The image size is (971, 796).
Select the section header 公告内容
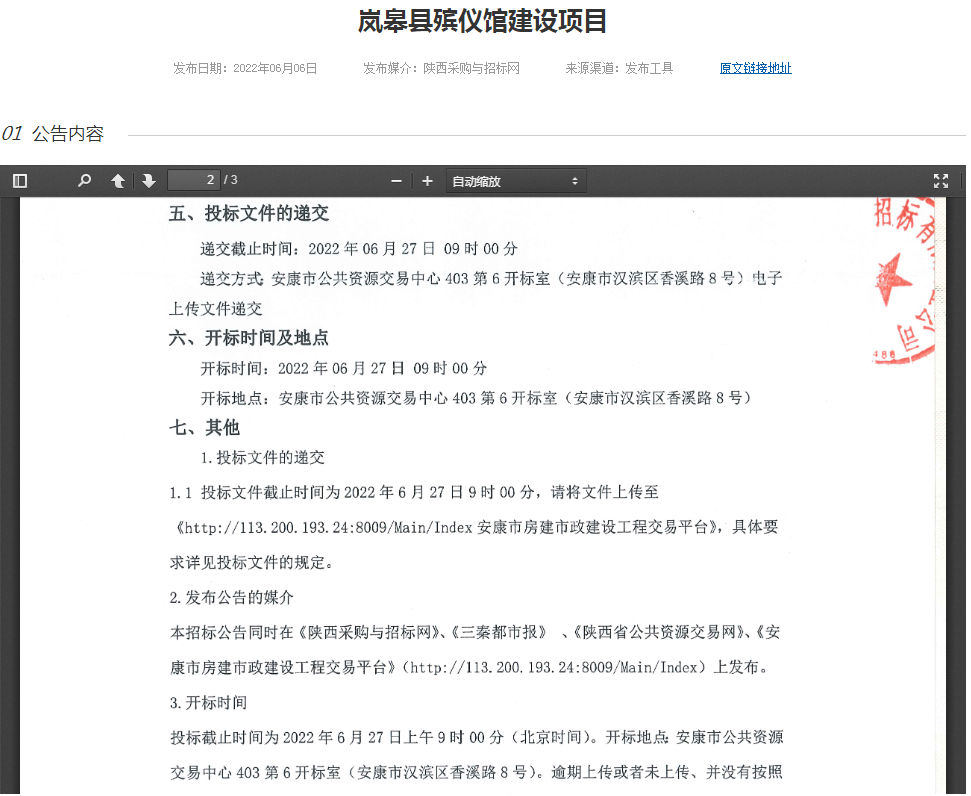(68, 134)
